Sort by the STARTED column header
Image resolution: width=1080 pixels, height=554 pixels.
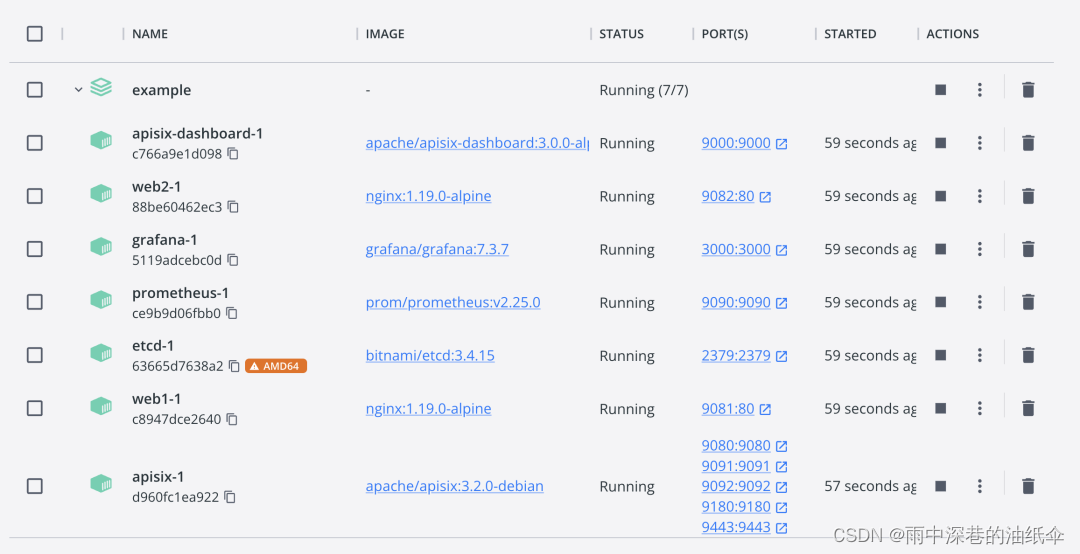(850, 34)
